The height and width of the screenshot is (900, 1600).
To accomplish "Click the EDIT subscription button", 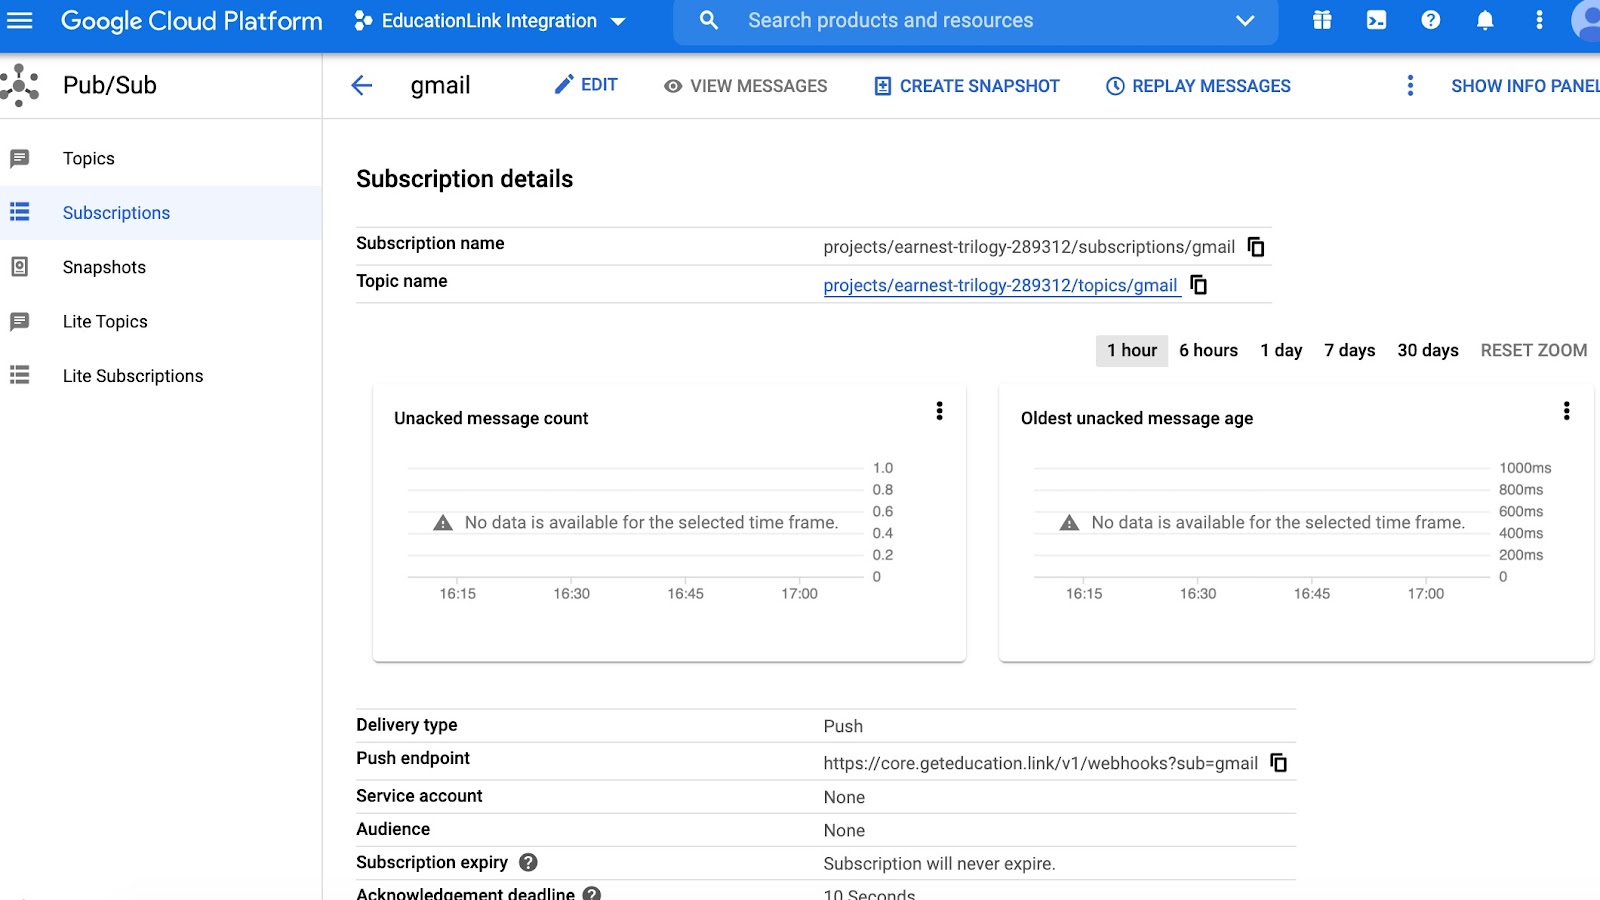I will 586,85.
